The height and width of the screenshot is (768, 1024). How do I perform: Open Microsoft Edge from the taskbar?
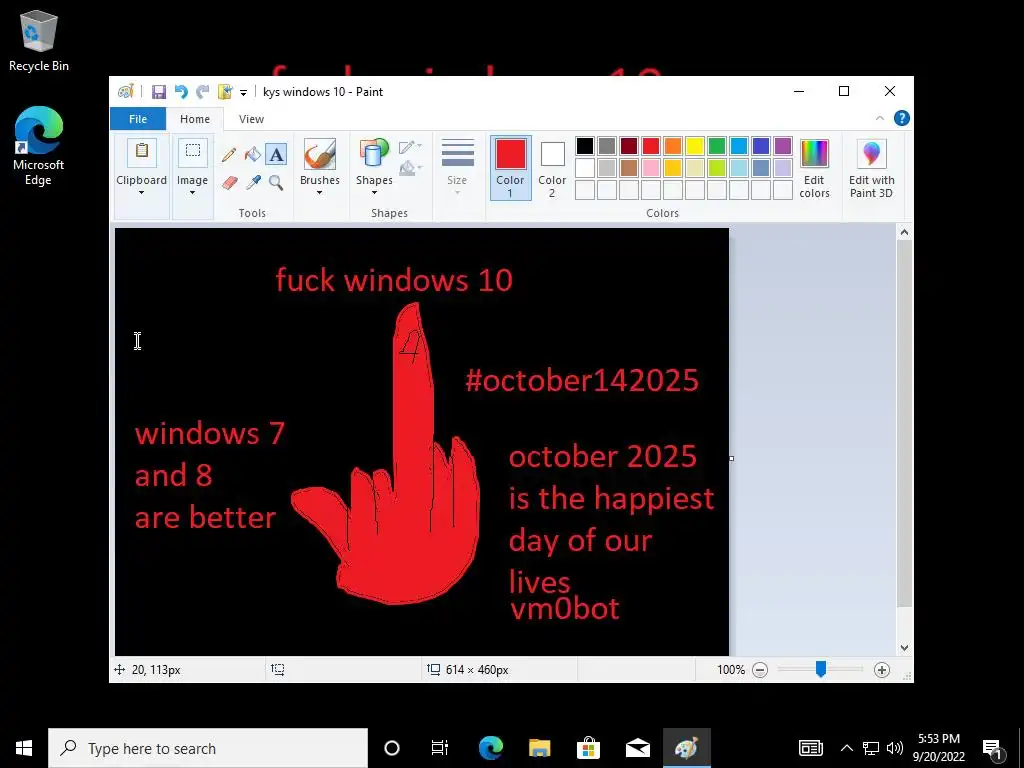coord(490,748)
